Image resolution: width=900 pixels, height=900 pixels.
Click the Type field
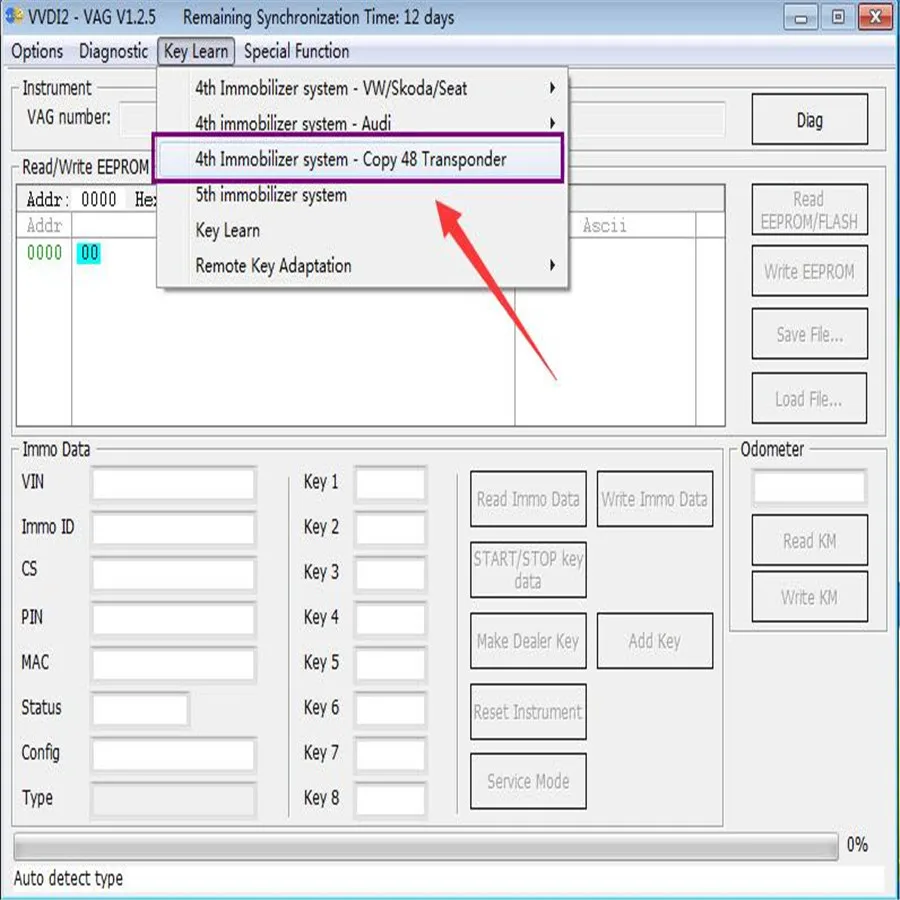click(173, 800)
